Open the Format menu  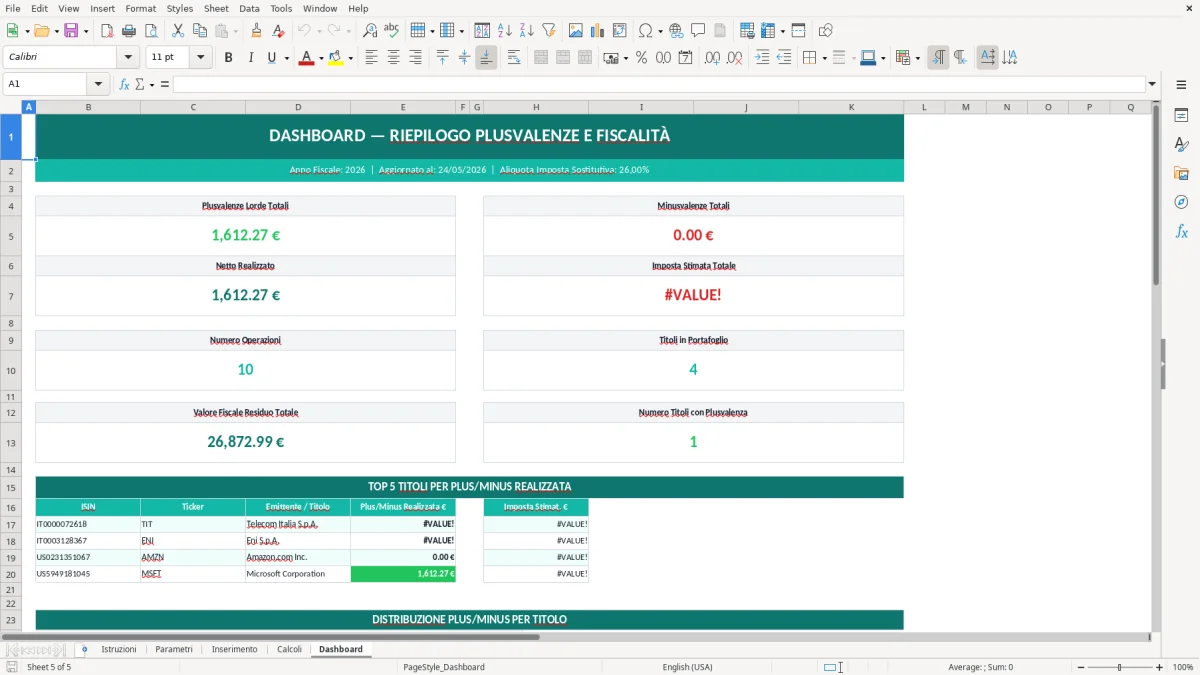(x=141, y=8)
